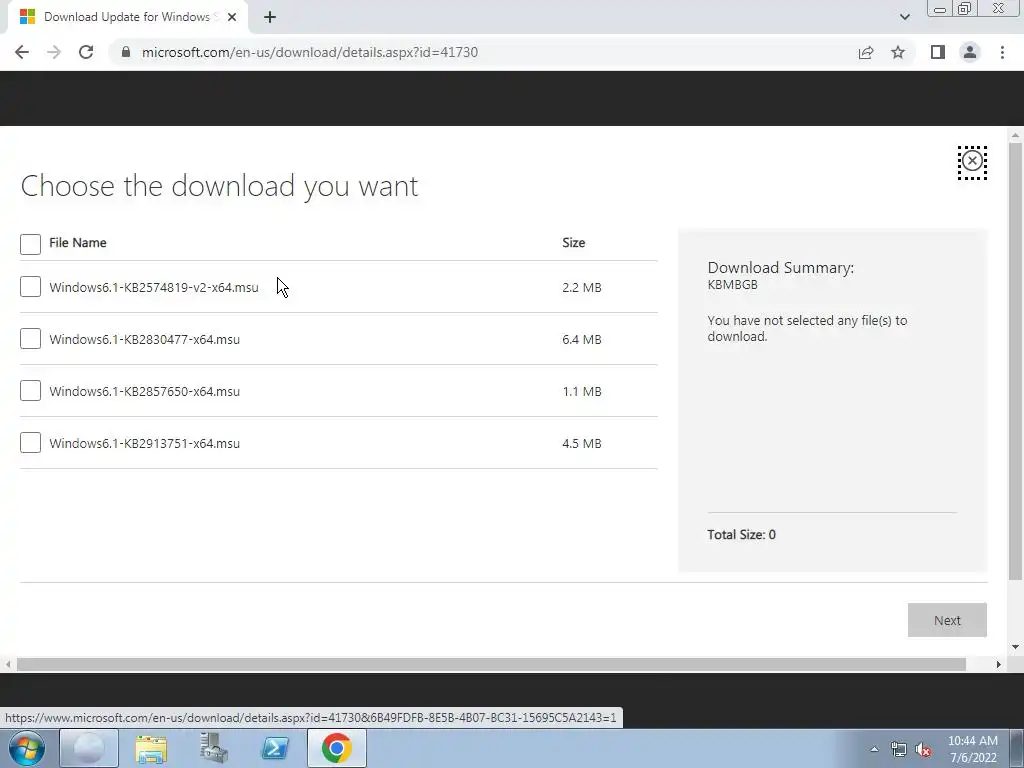Click the Next button
The image size is (1024, 768).
click(947, 620)
